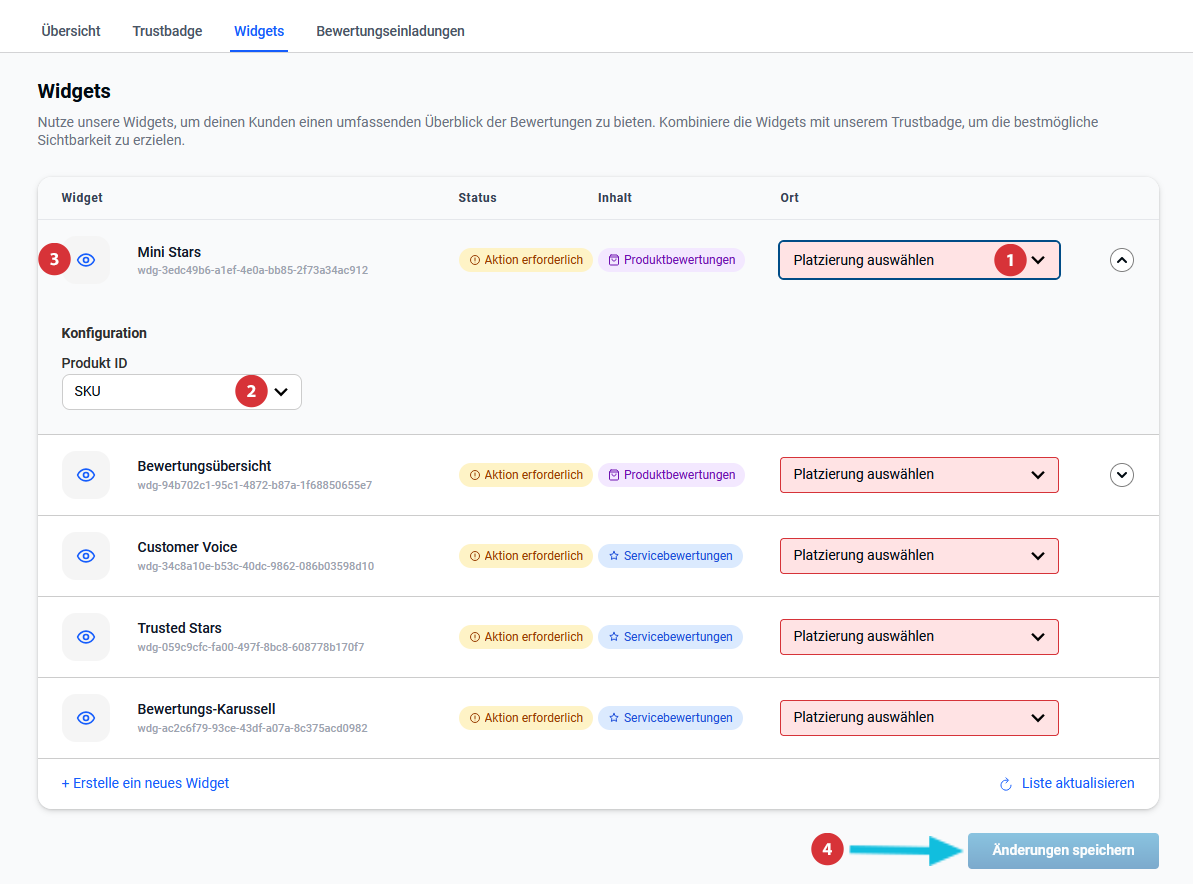Click the refresh icon beside Liste aktualisieren
Viewport: 1193px width, 884px height.
click(1006, 784)
